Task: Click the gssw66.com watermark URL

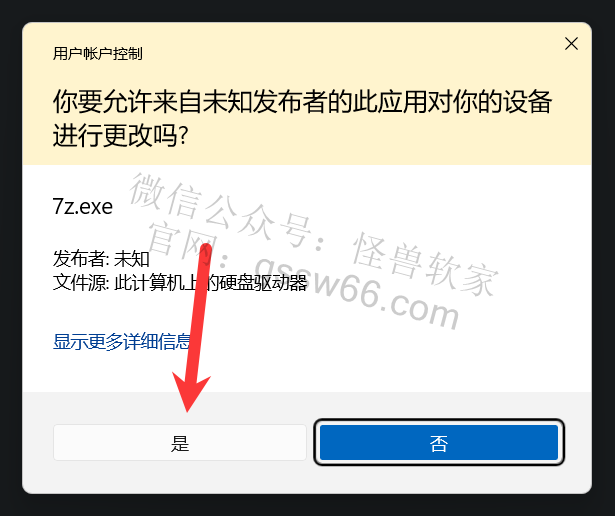Action: pos(356,292)
